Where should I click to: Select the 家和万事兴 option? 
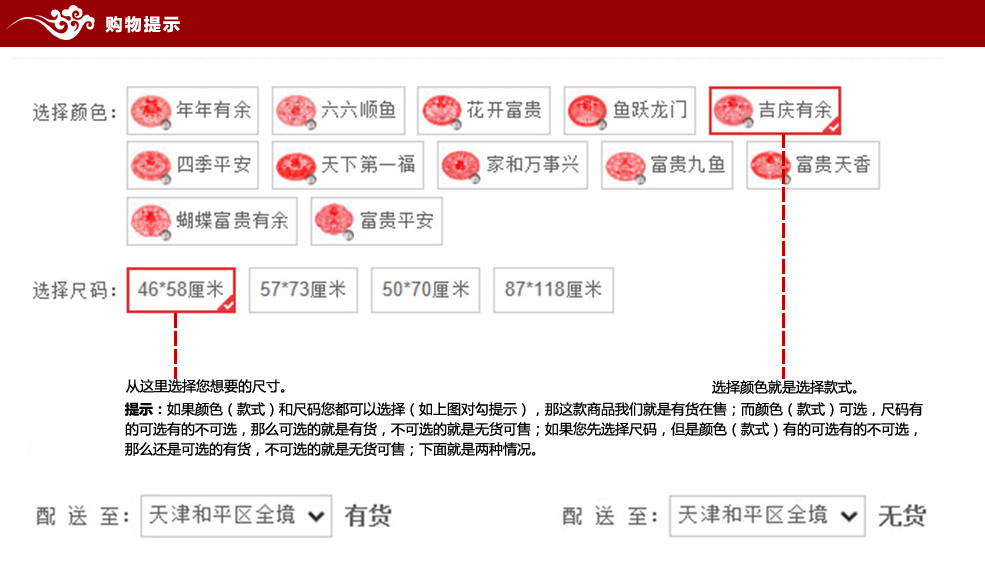coord(513,165)
